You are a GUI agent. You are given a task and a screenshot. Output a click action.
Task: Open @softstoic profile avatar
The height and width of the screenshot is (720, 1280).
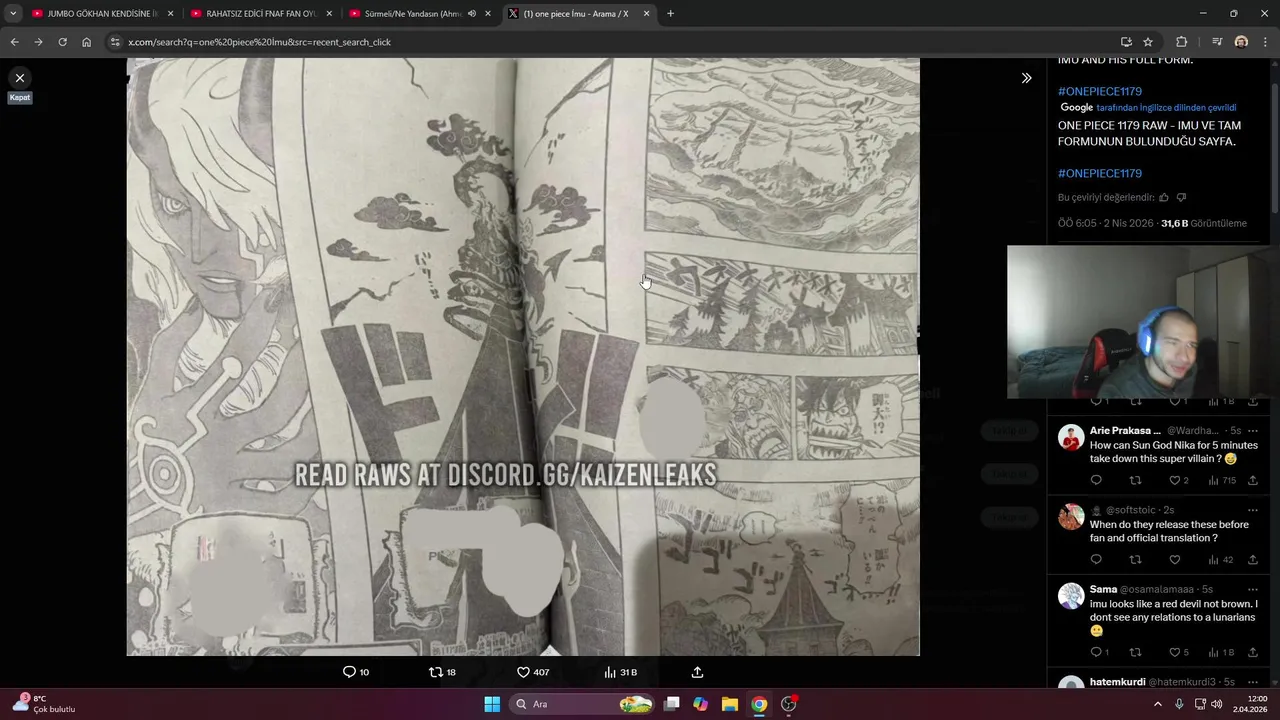1071,516
